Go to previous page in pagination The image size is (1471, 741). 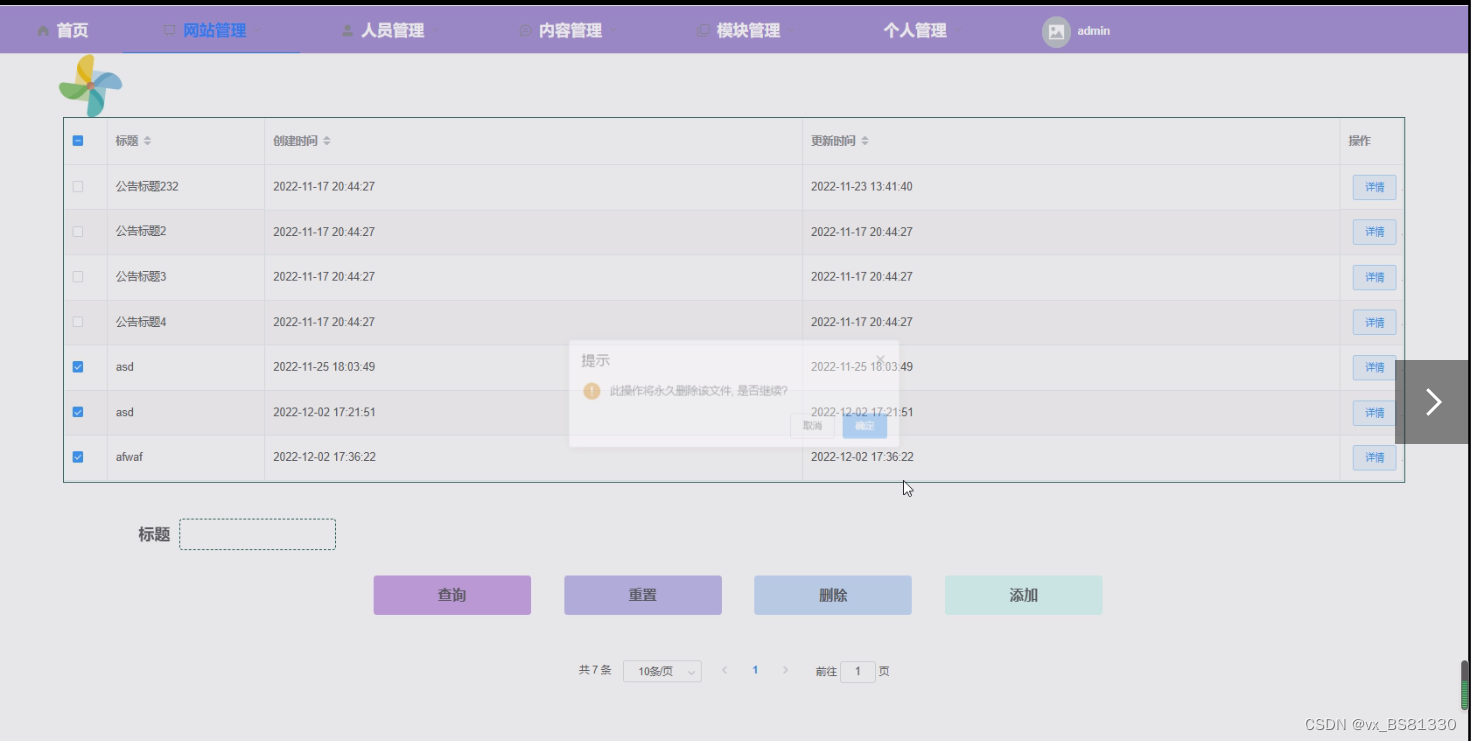pyautogui.click(x=724, y=670)
